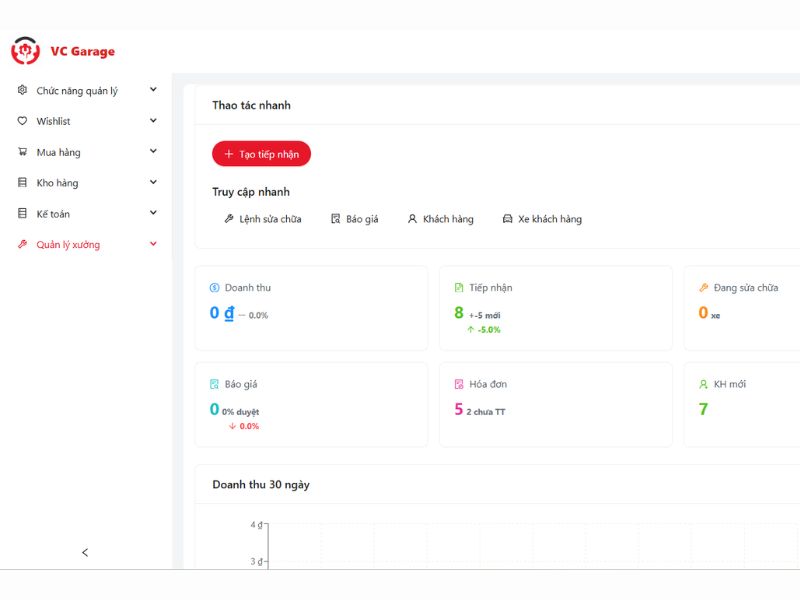Collapse the Quản lý xưởng chevron

153,244
